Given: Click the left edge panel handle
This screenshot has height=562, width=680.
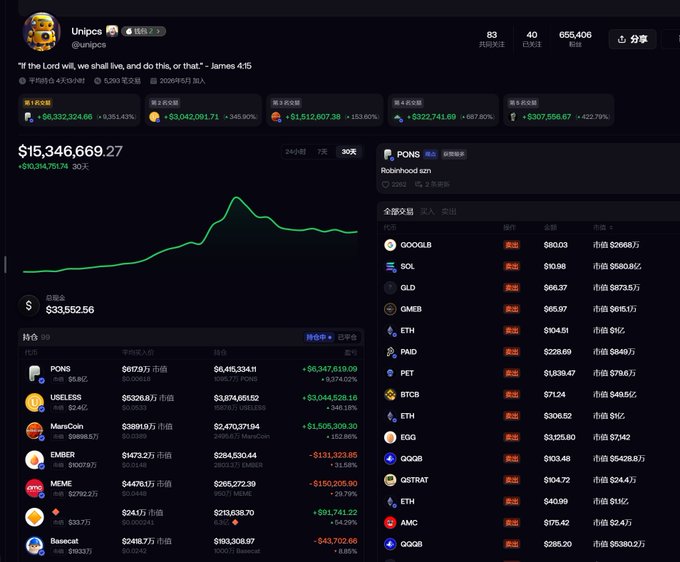Looking at the screenshot, I should [5, 265].
